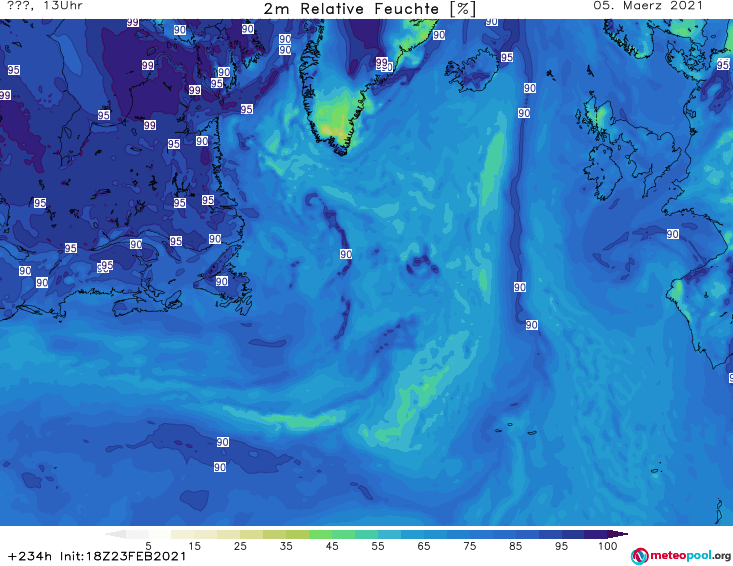This screenshot has width=733, height=566.
Task: Click the '85' label on color scale
Action: (515, 546)
